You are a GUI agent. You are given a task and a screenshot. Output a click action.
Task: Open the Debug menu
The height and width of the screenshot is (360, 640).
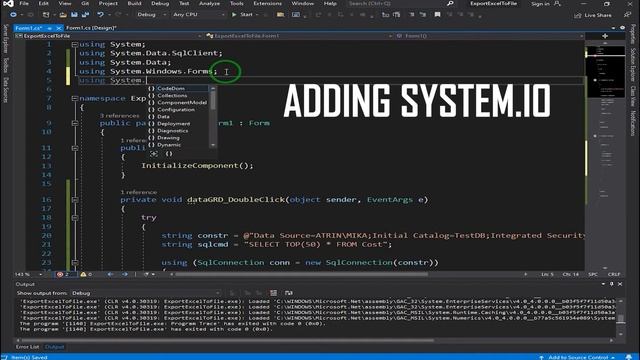160,4
